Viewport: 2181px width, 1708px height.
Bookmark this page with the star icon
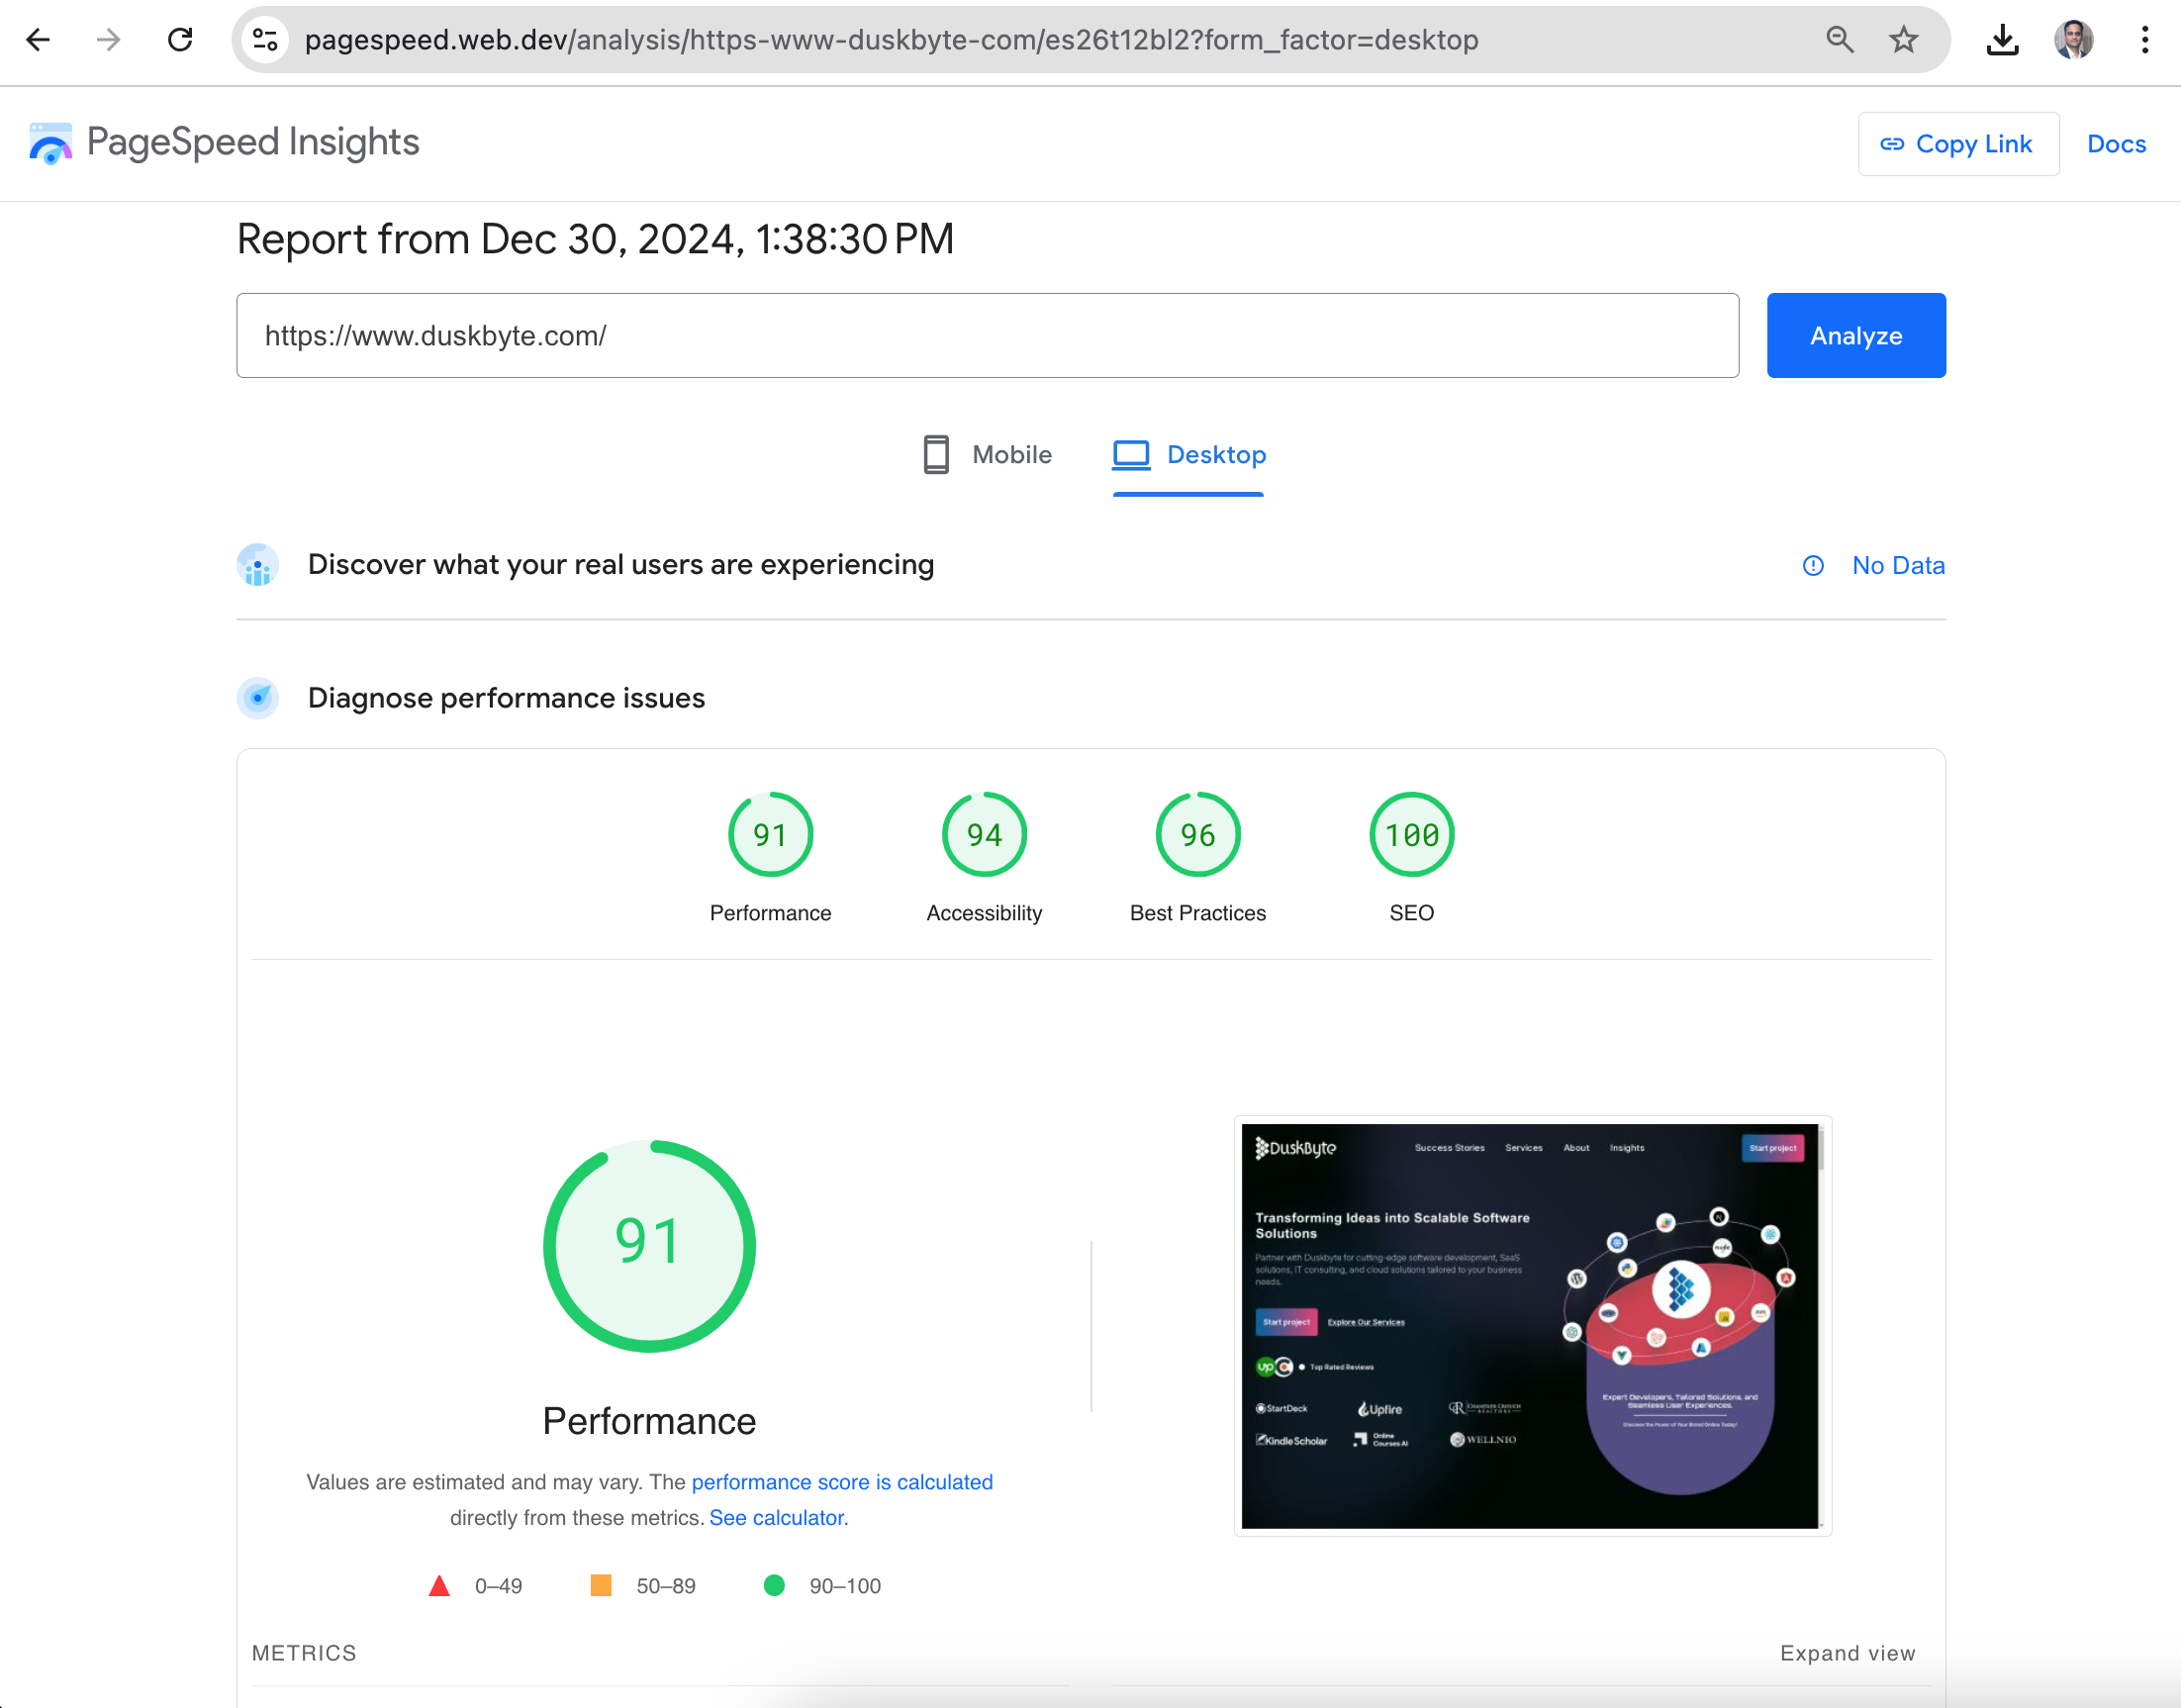click(x=1903, y=40)
